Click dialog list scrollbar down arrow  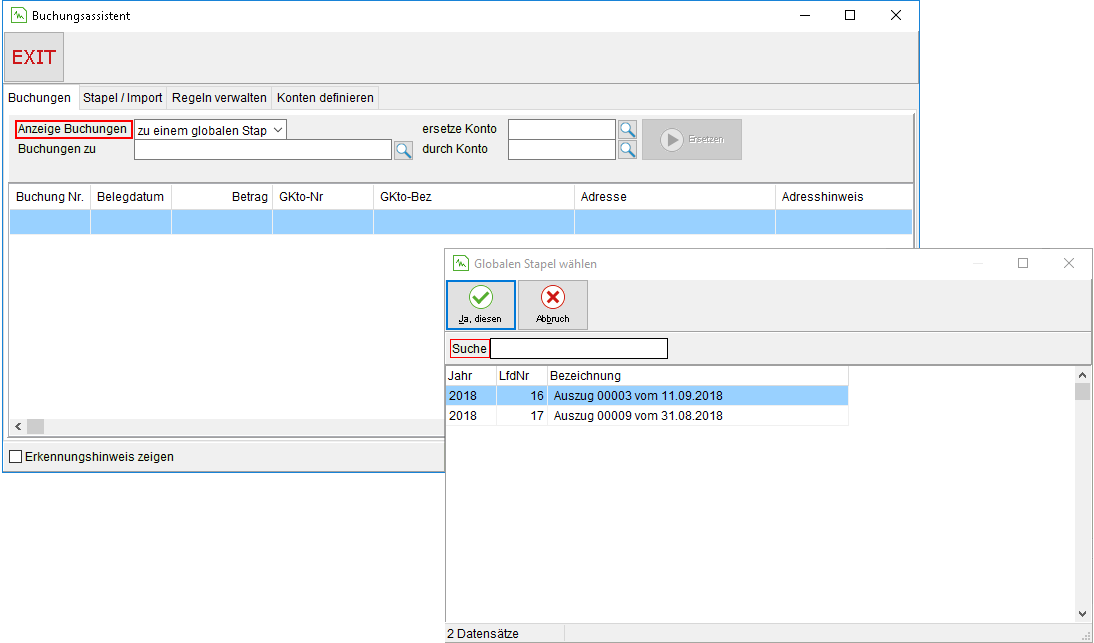click(x=1083, y=614)
